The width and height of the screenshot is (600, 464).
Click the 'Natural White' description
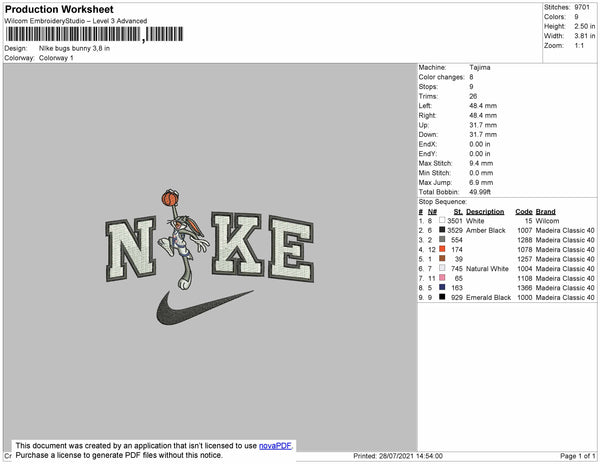point(487,269)
